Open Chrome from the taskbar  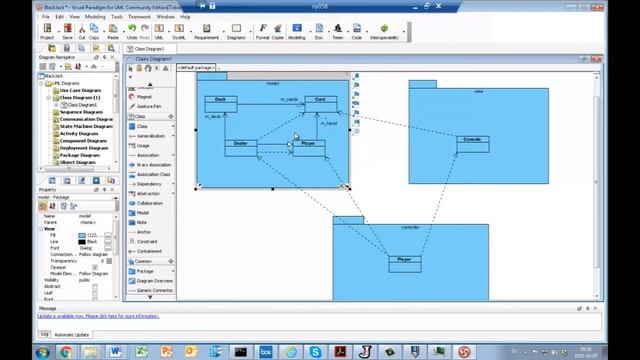coord(67,352)
